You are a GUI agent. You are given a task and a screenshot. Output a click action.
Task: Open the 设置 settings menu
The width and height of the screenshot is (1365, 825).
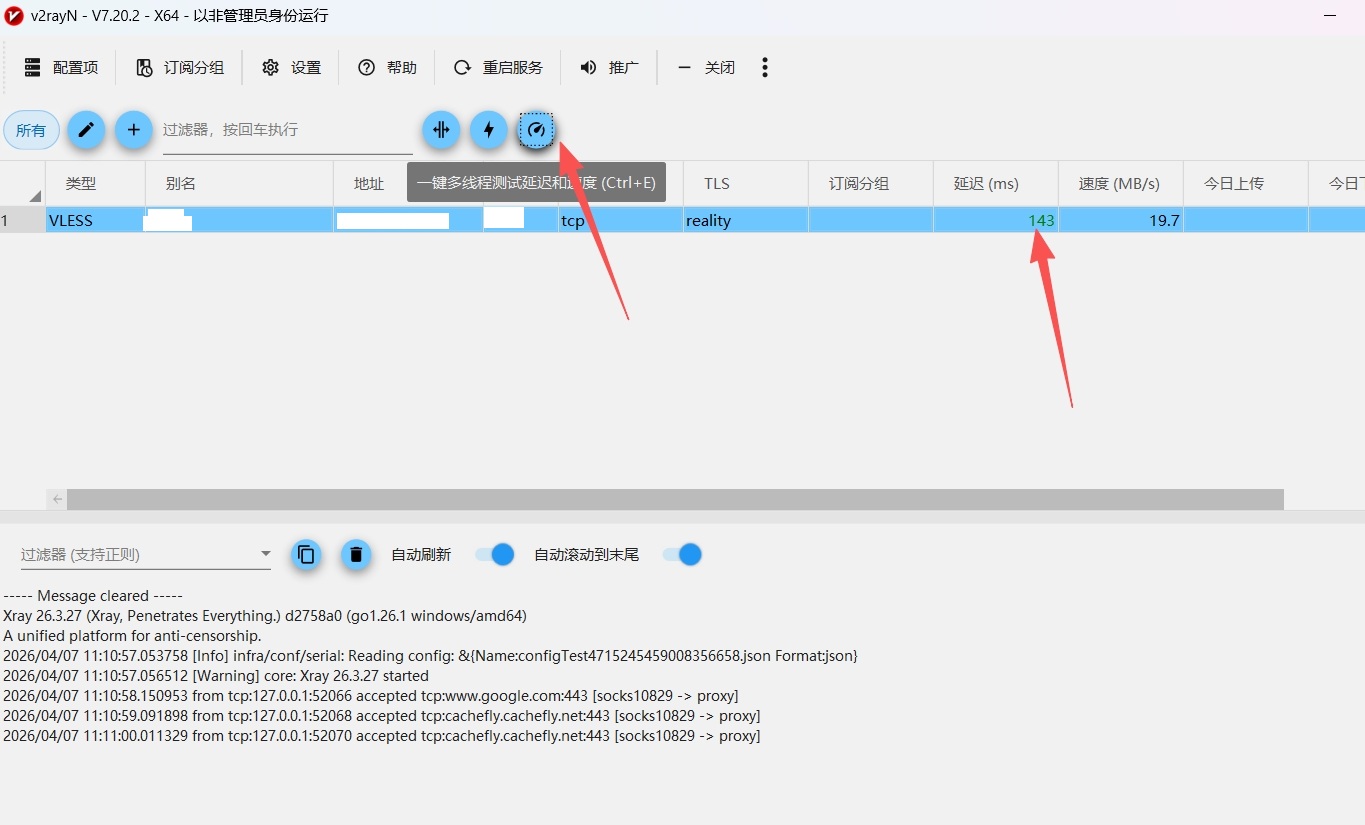291,67
